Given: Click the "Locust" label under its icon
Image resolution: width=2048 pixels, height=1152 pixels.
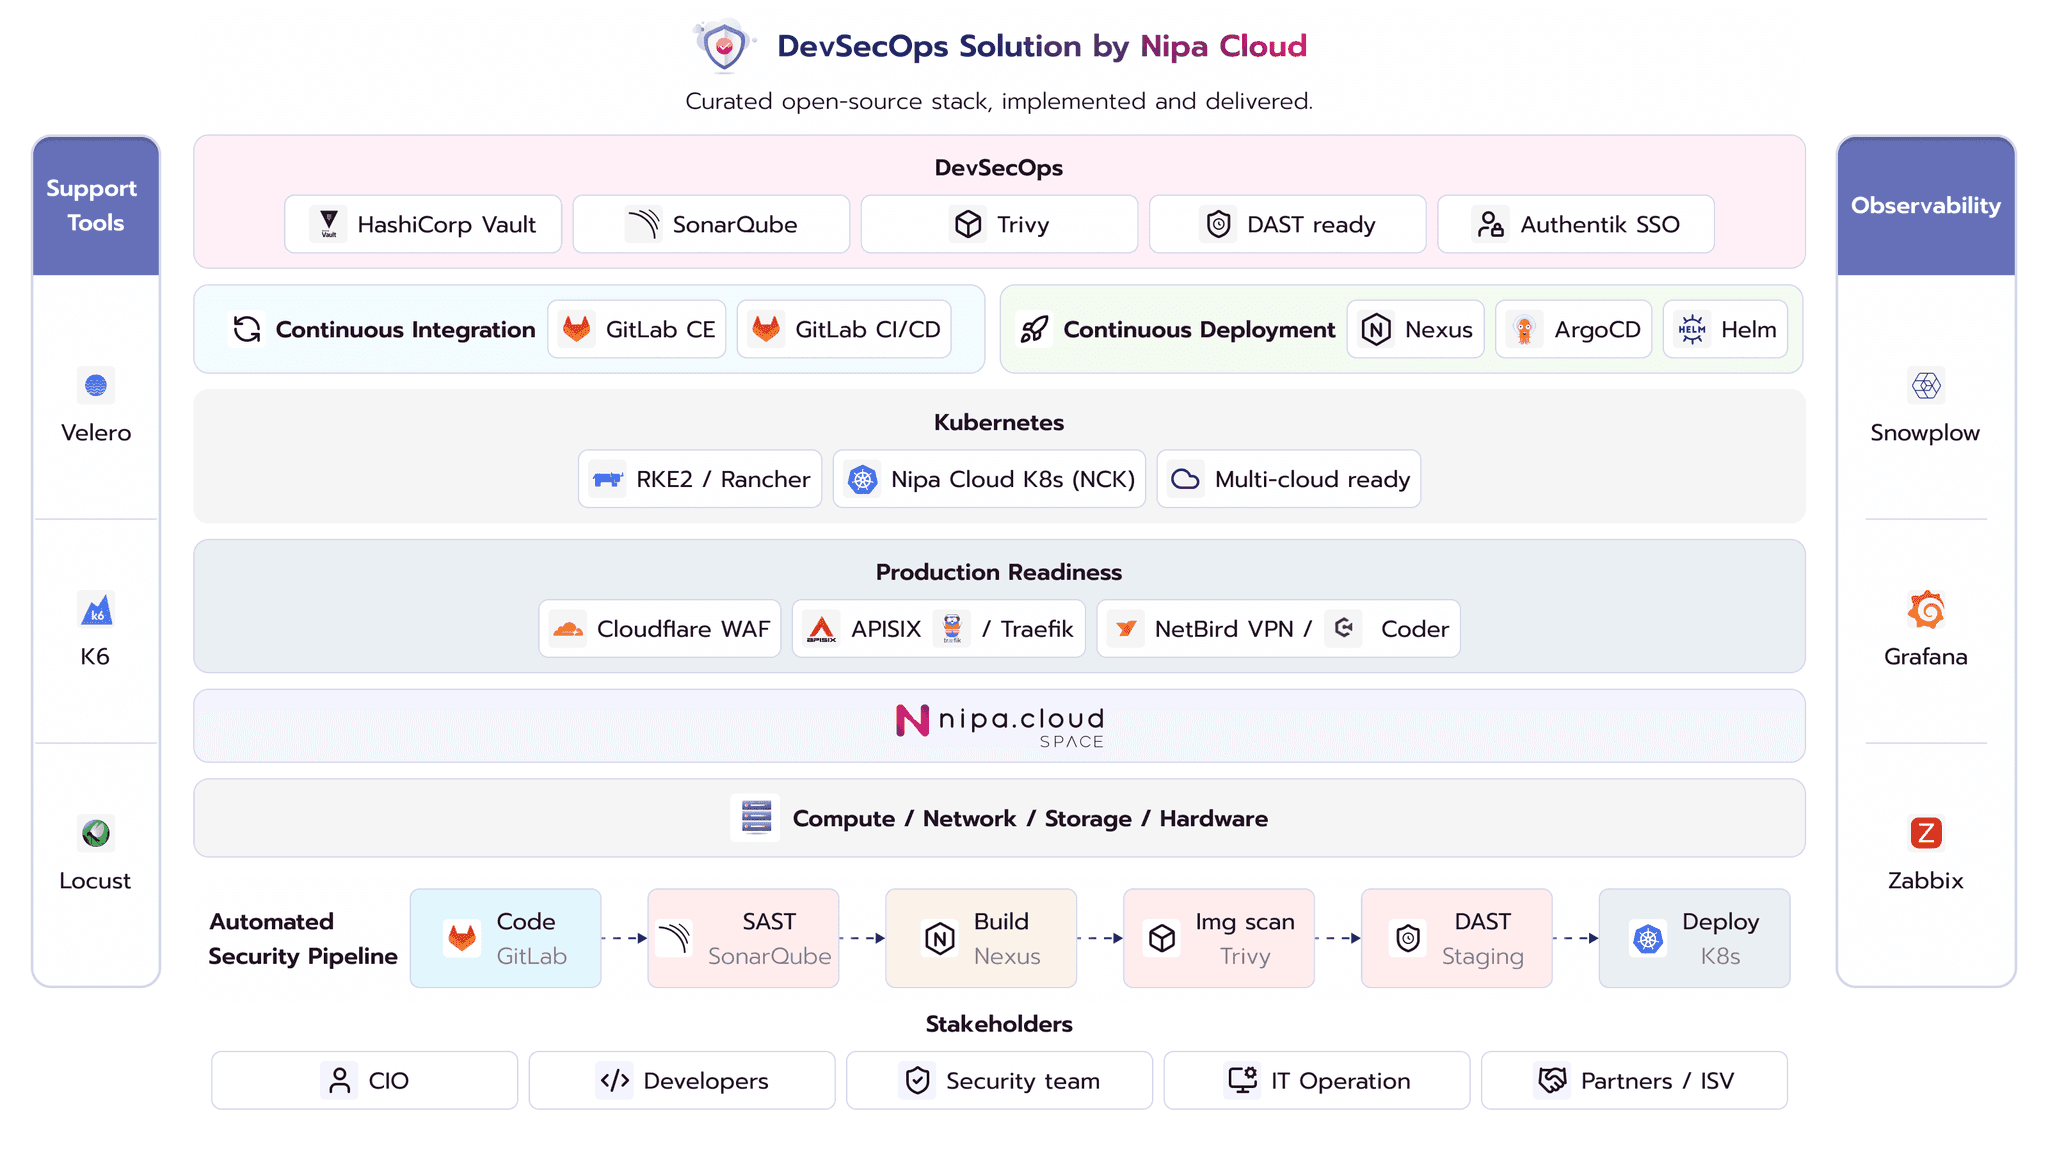Looking at the screenshot, I should click(x=95, y=881).
